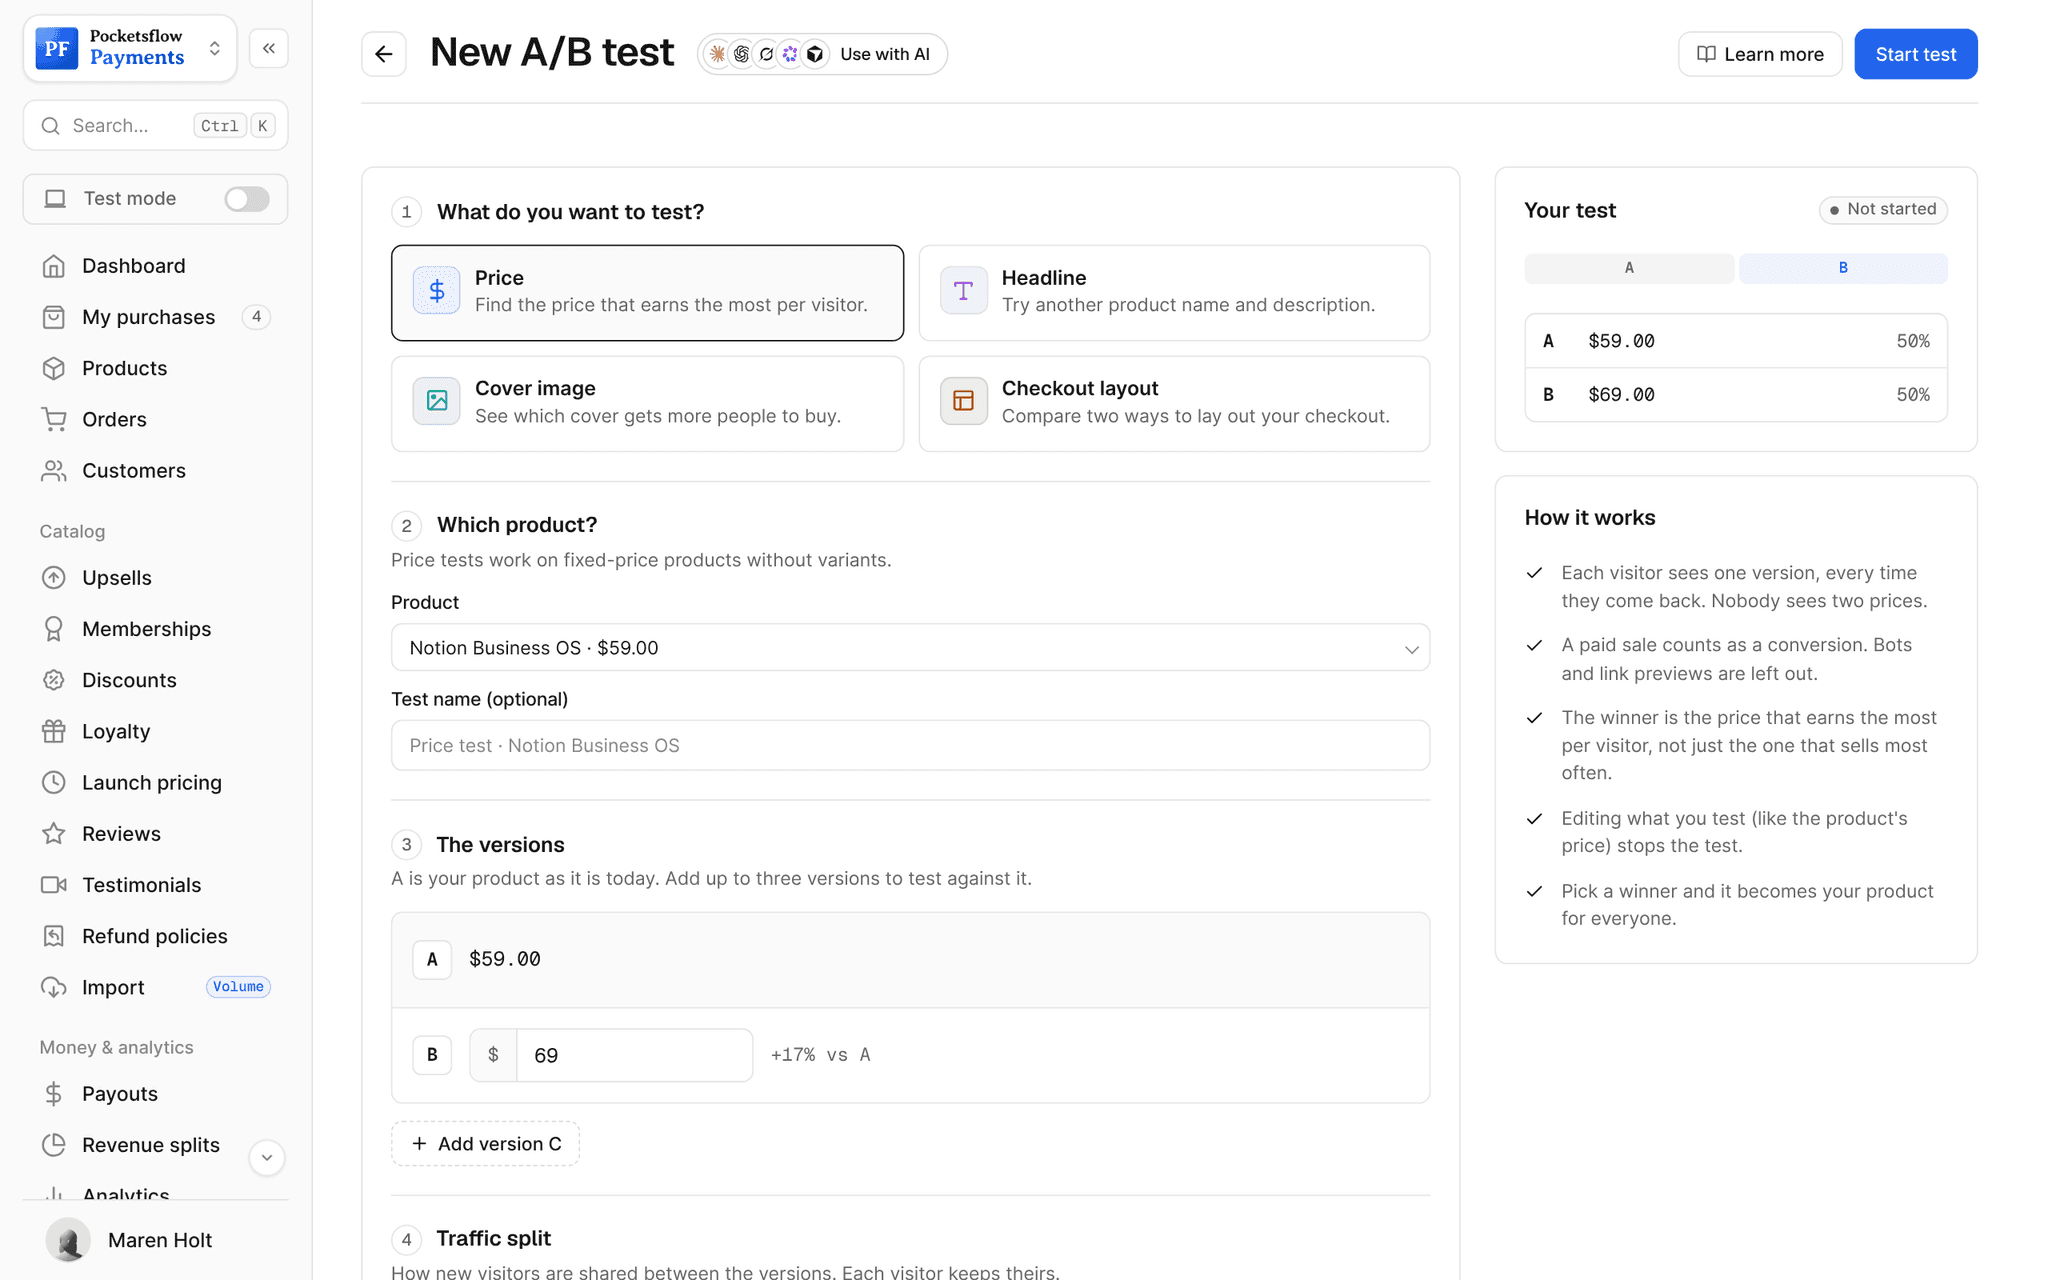Click the Dashboard home icon
This screenshot has height=1280, width=2048.
tap(54, 266)
